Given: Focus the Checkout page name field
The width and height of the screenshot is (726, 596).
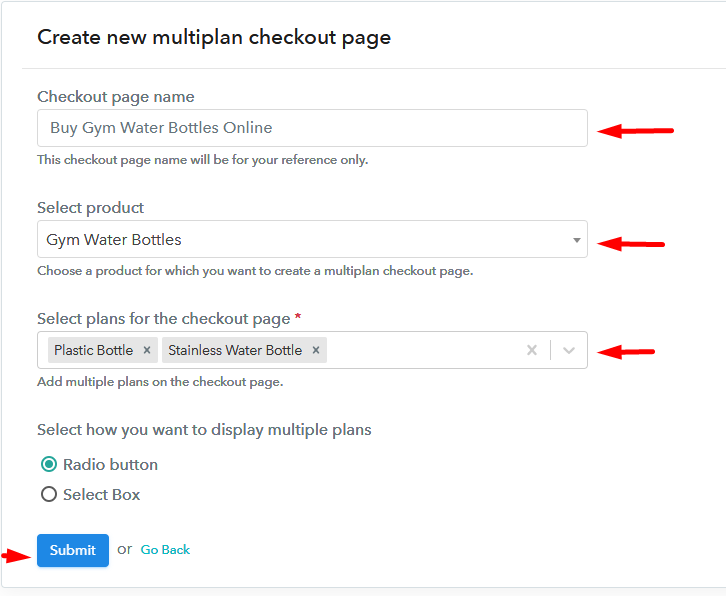Looking at the screenshot, I should point(312,128).
